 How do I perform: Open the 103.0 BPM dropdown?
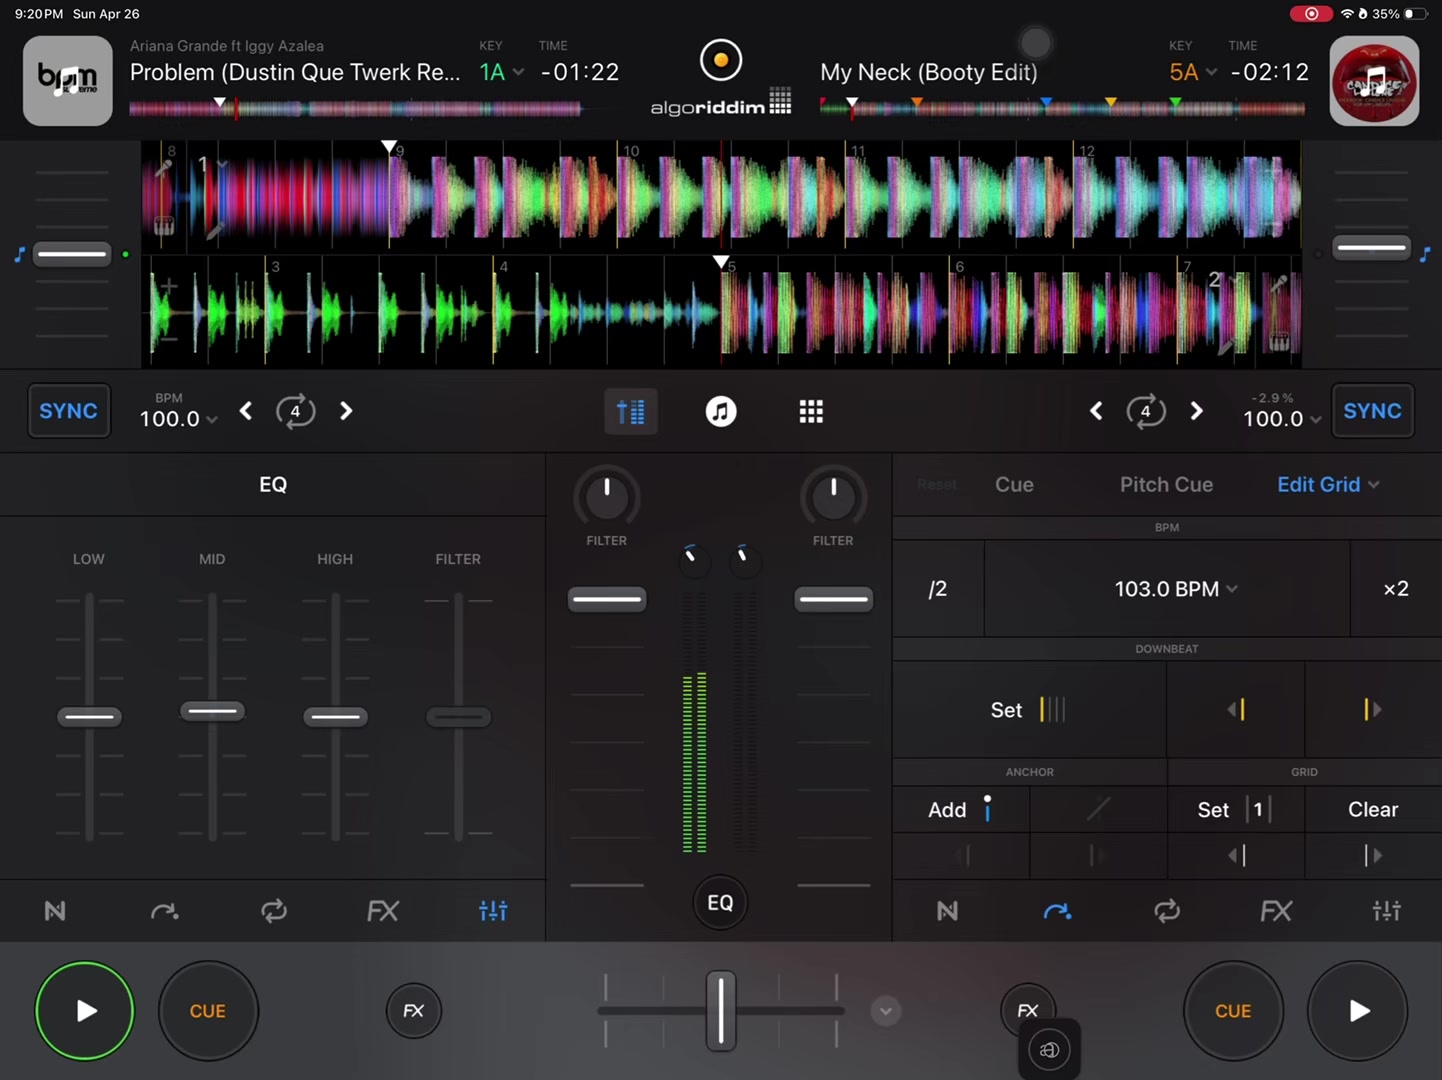point(1176,589)
